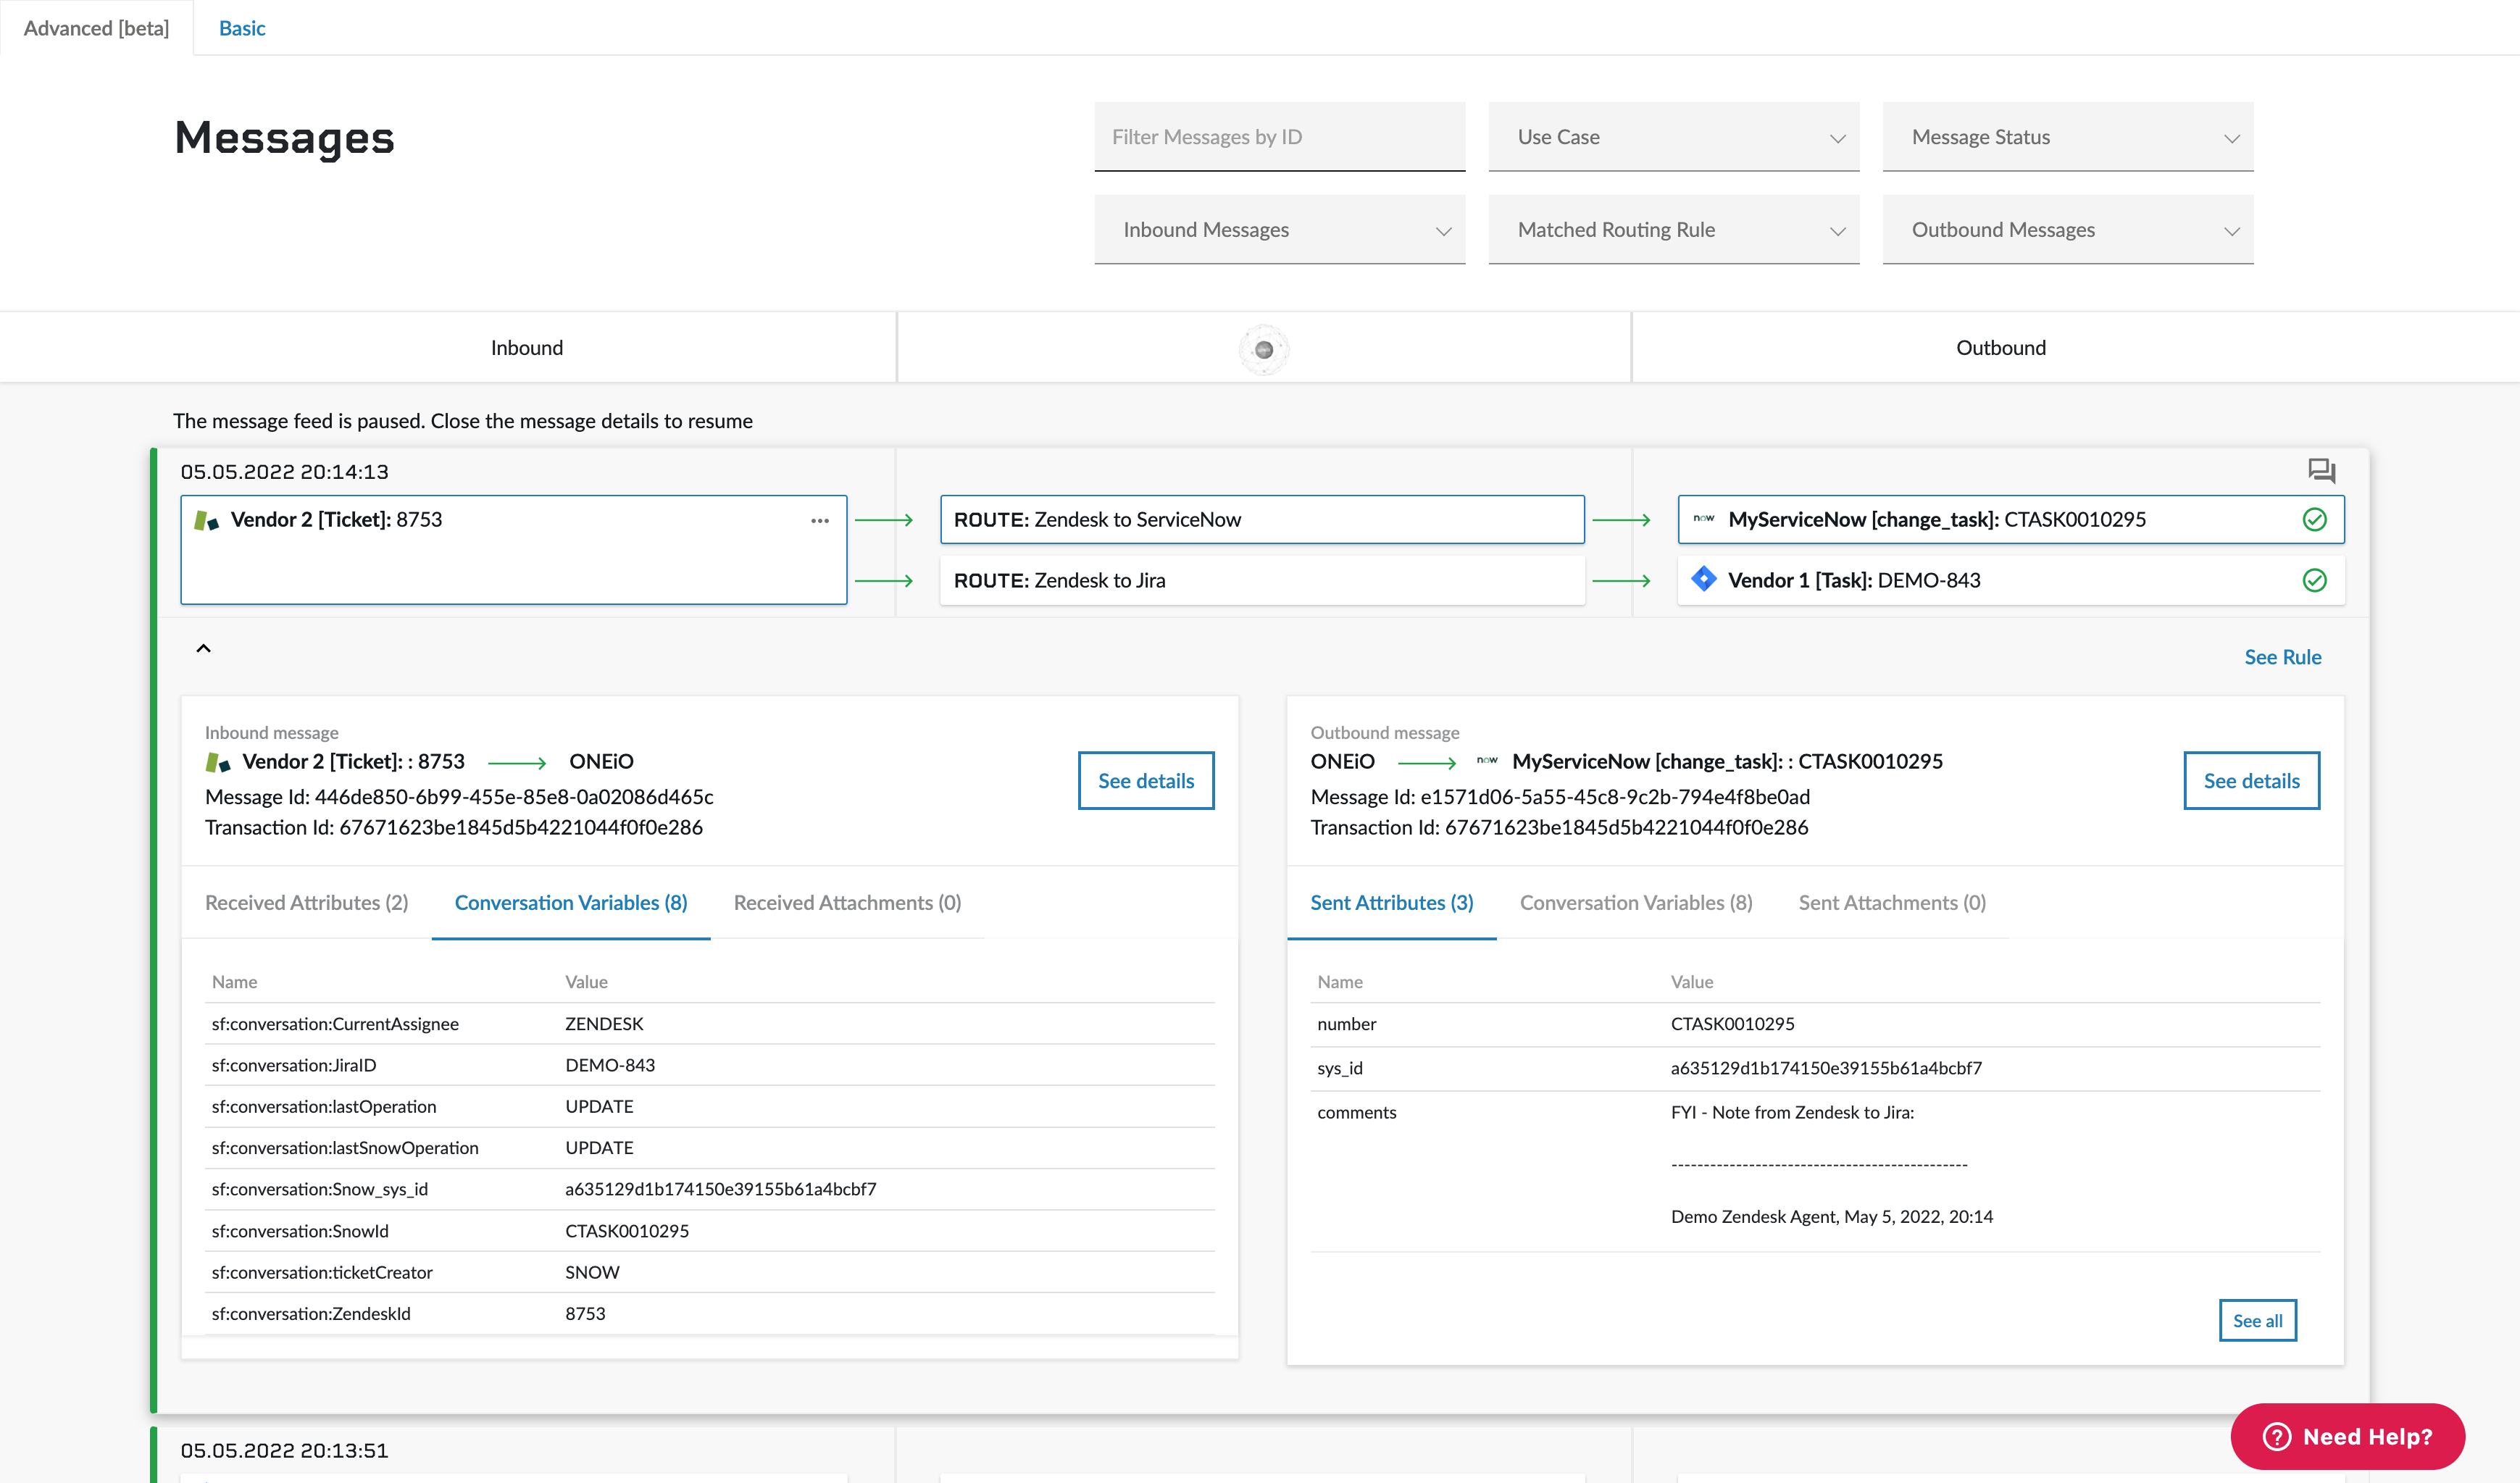Image resolution: width=2520 pixels, height=1483 pixels.
Task: Click the CTASK0010295 value for SnowId variable
Action: 627,1231
